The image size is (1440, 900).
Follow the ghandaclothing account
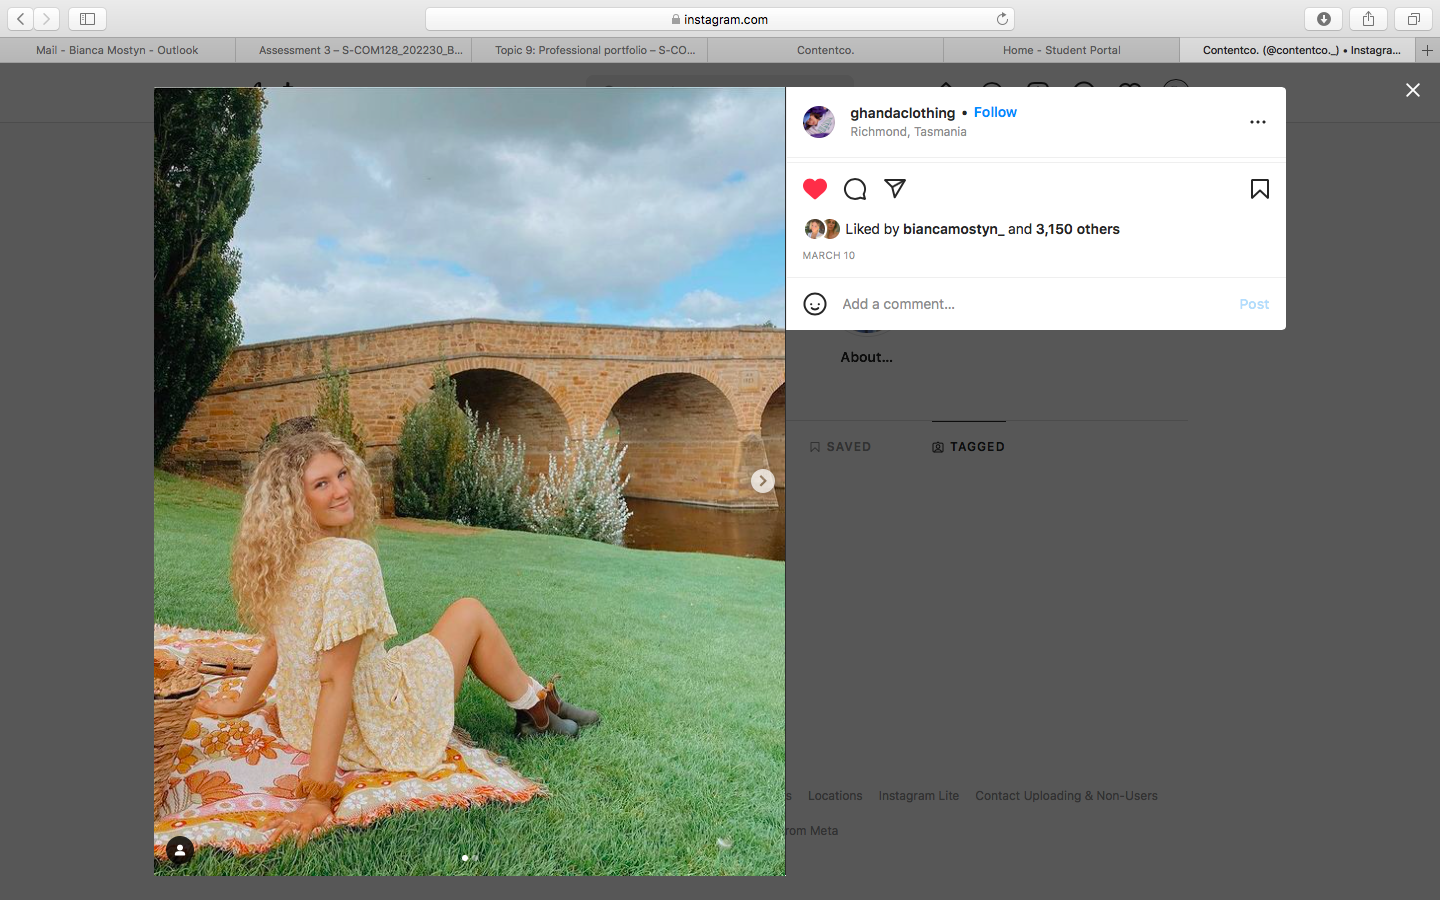click(995, 112)
